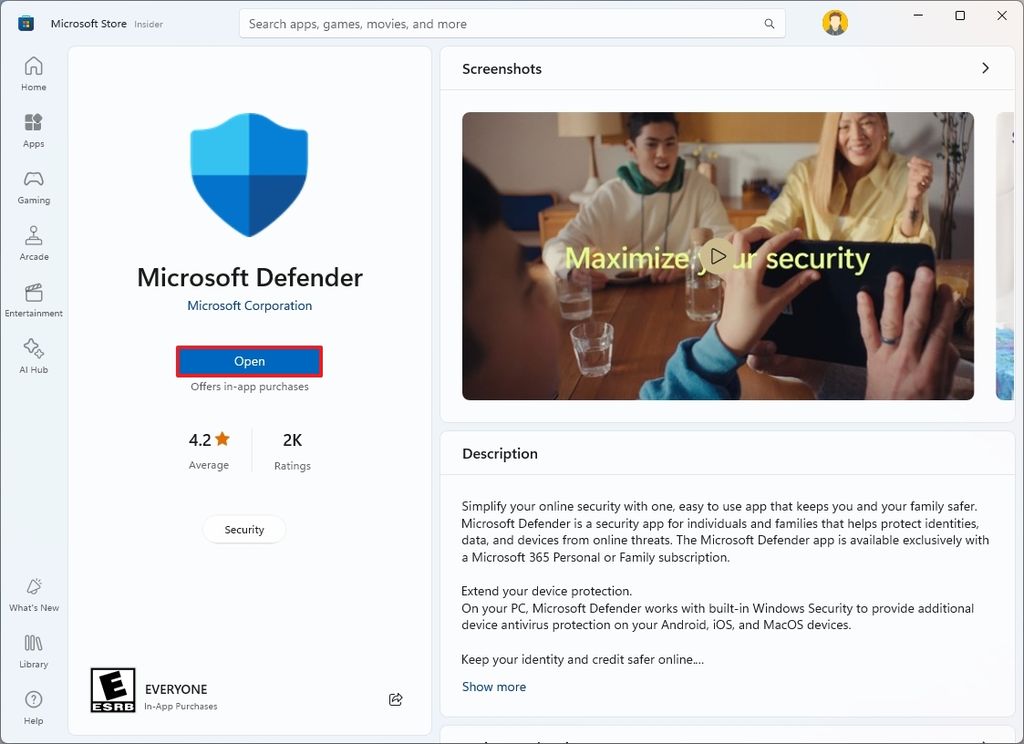Open the Microsoft Store Insider account avatar
The width and height of the screenshot is (1024, 744).
835,22
